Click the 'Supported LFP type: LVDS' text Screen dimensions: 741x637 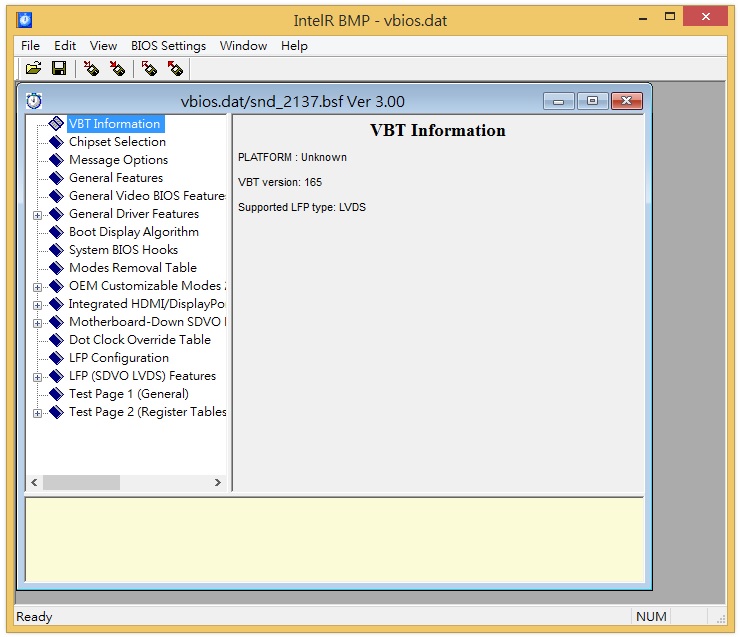tap(302, 207)
